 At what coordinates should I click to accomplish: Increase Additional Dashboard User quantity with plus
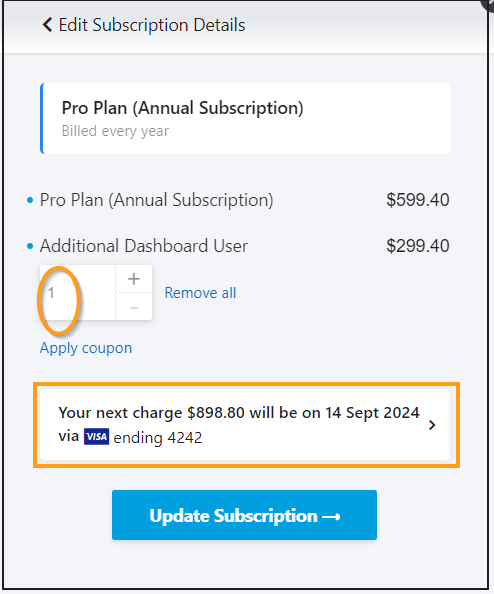pyautogui.click(x=134, y=279)
